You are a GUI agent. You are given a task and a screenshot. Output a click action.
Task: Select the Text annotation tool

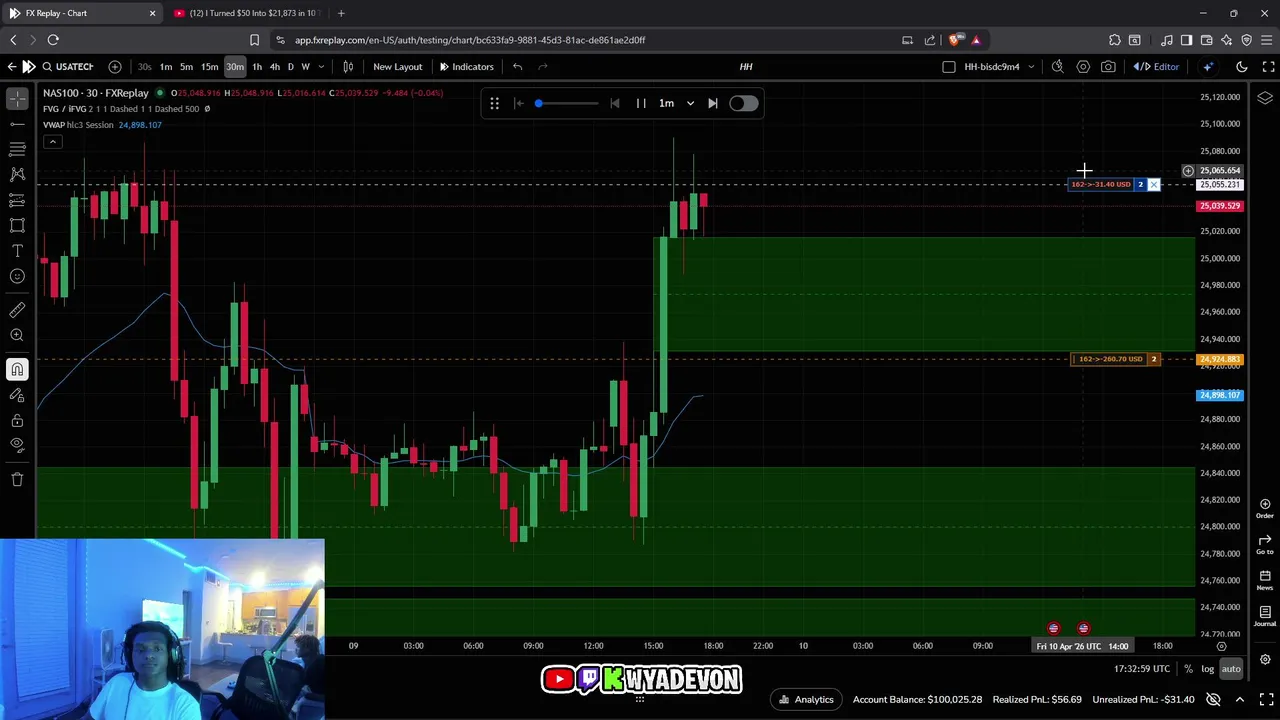pos(17,251)
